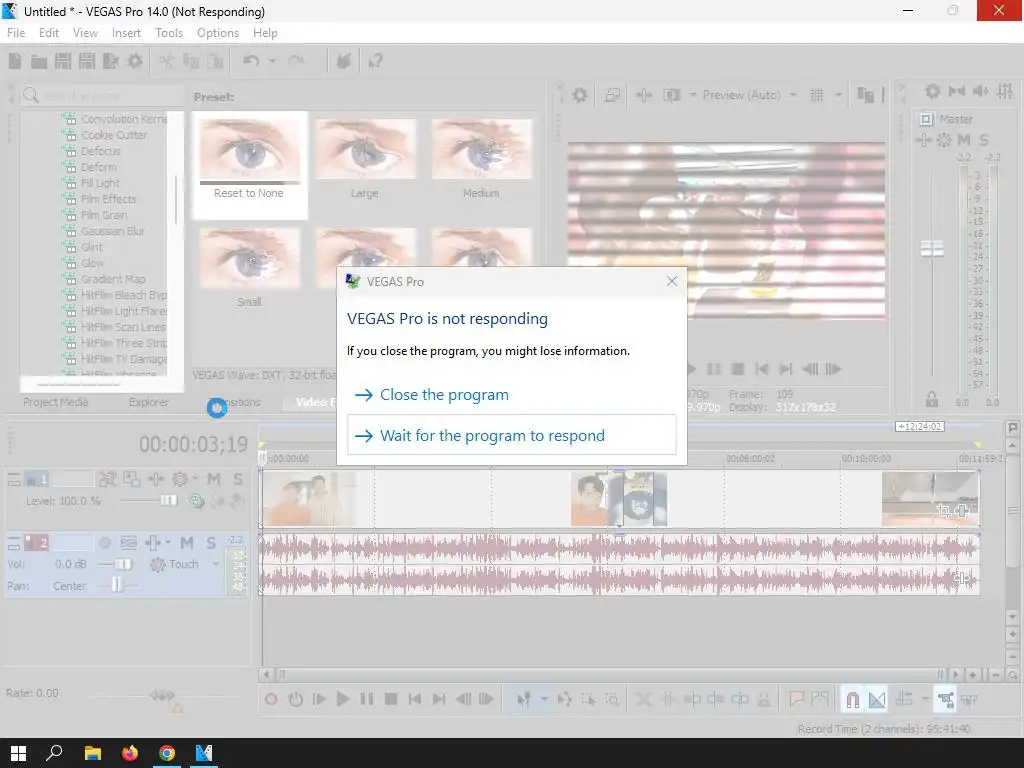Open the Split Screen View dropdown arrow
The image size is (1024, 768).
click(693, 95)
